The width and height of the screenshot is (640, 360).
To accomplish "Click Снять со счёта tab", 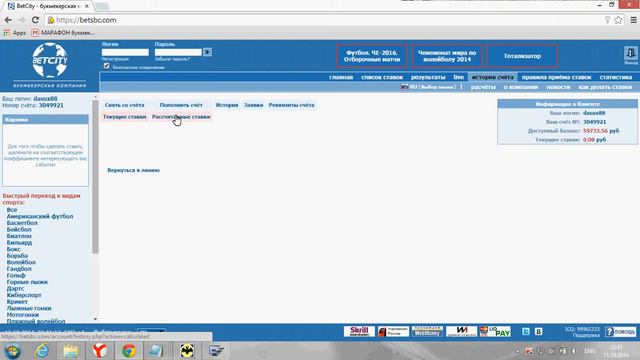I will click(x=124, y=105).
